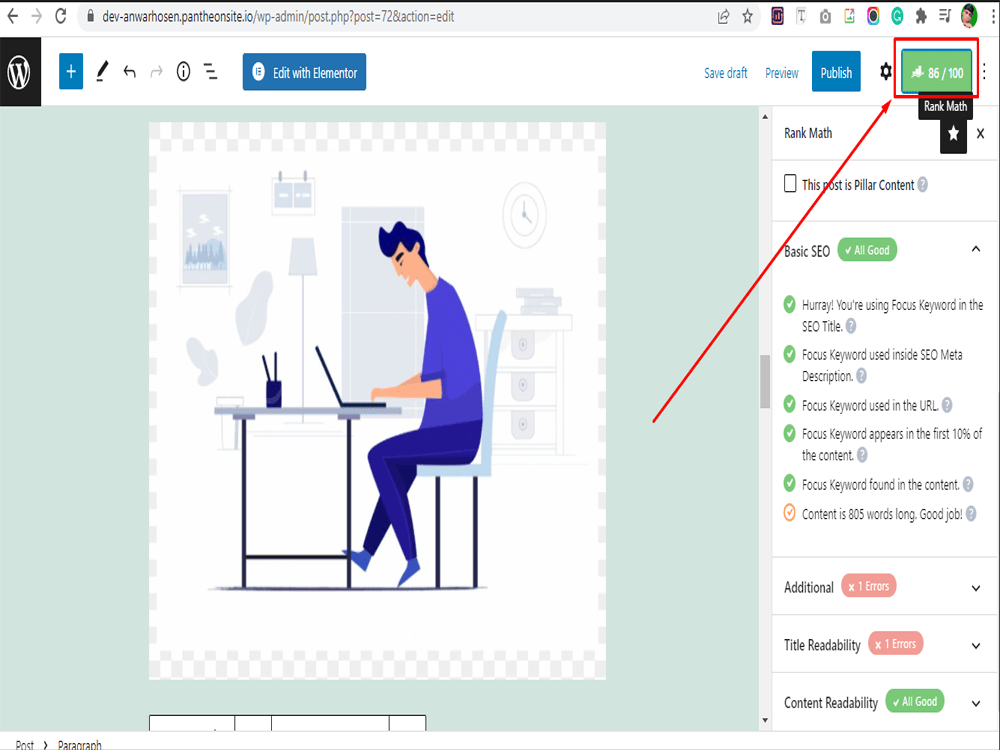Click the Preview link
Viewport: 1000px width, 750px height.
(781, 73)
